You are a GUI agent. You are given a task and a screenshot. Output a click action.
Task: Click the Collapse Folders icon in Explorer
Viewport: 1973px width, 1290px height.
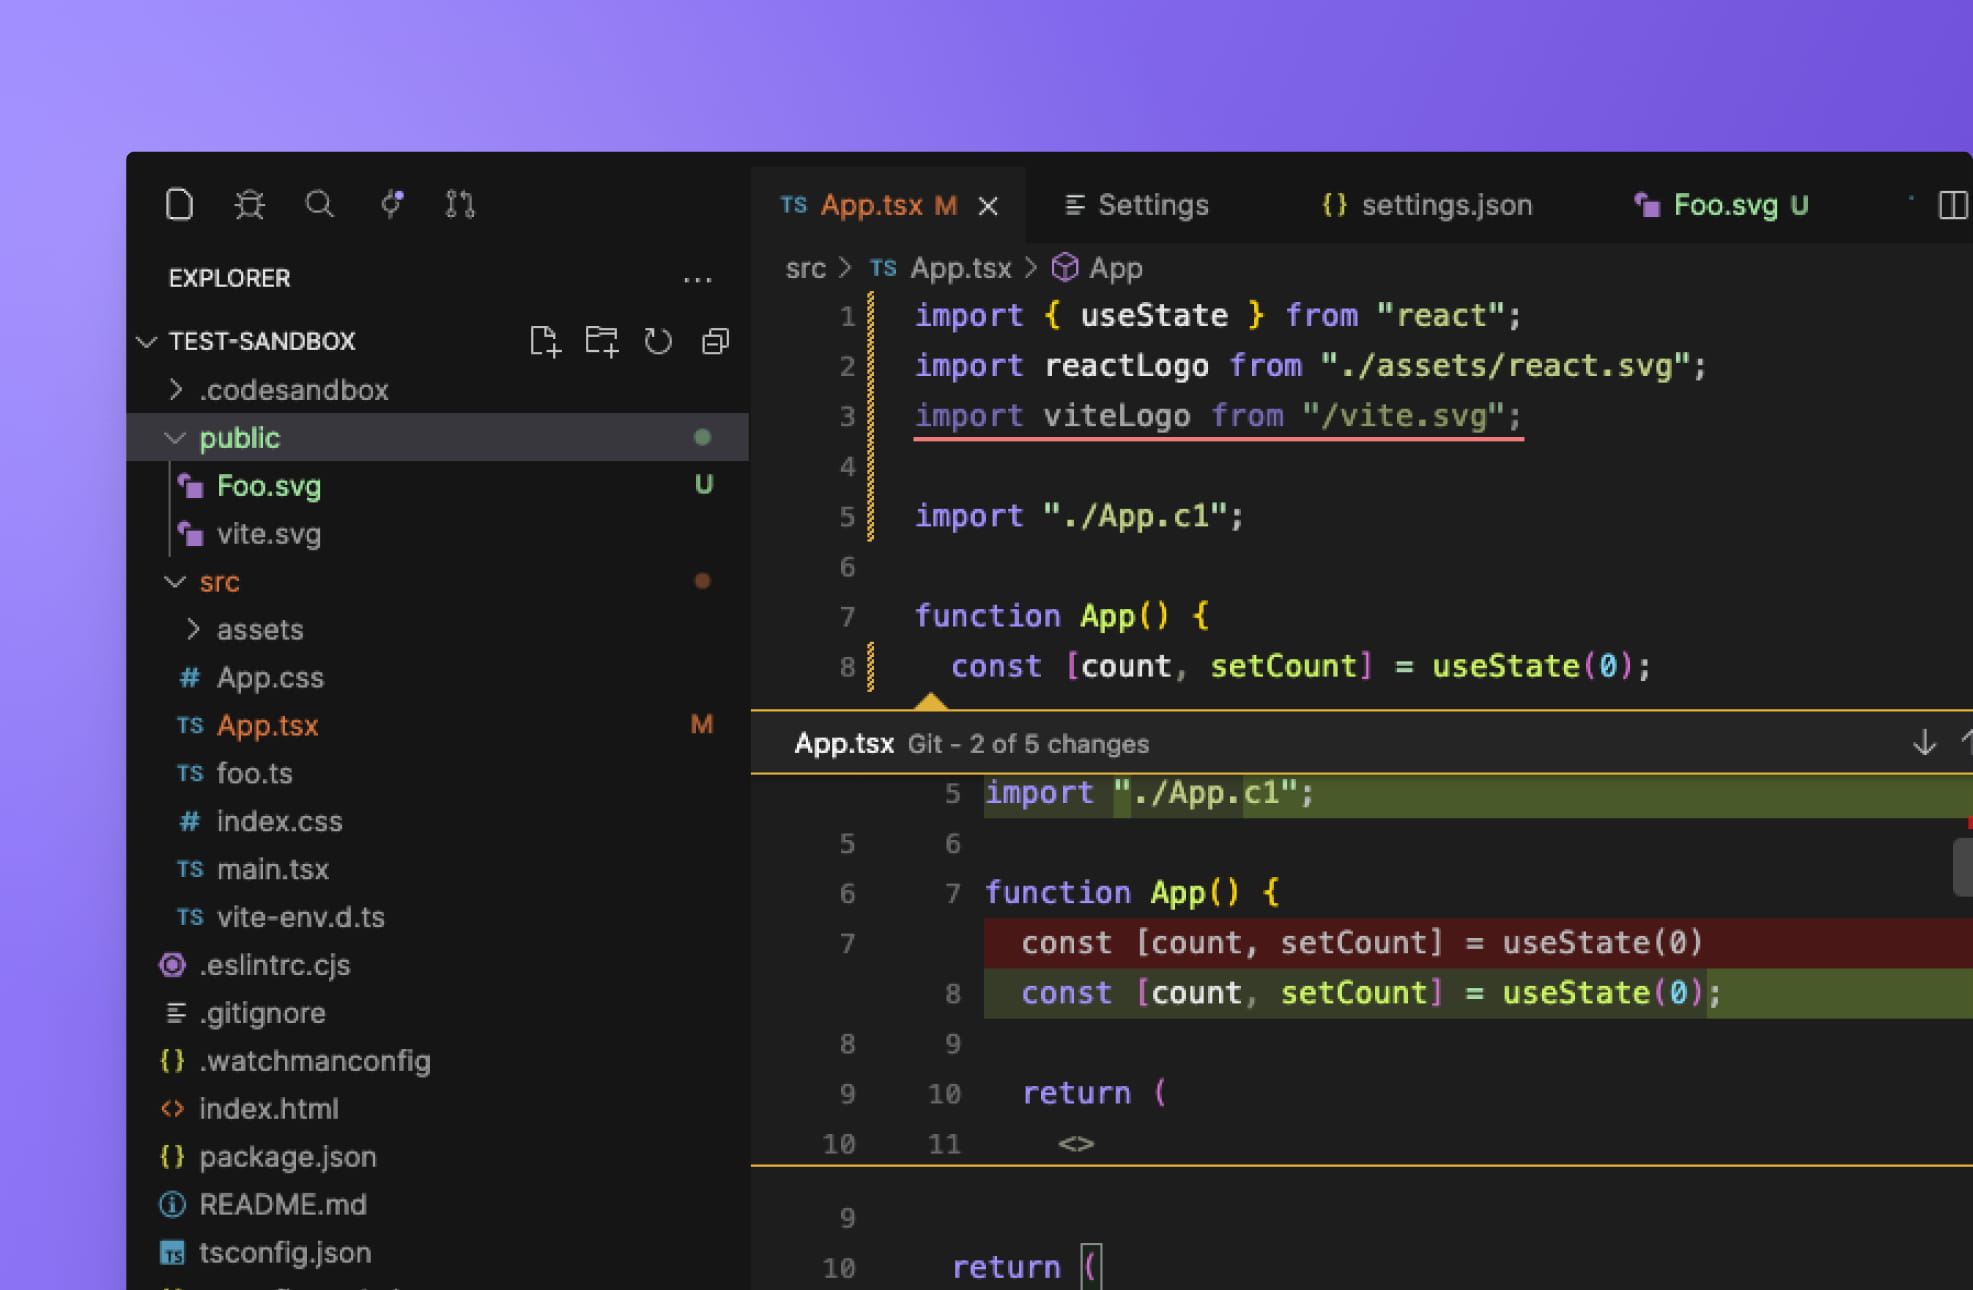tap(714, 341)
